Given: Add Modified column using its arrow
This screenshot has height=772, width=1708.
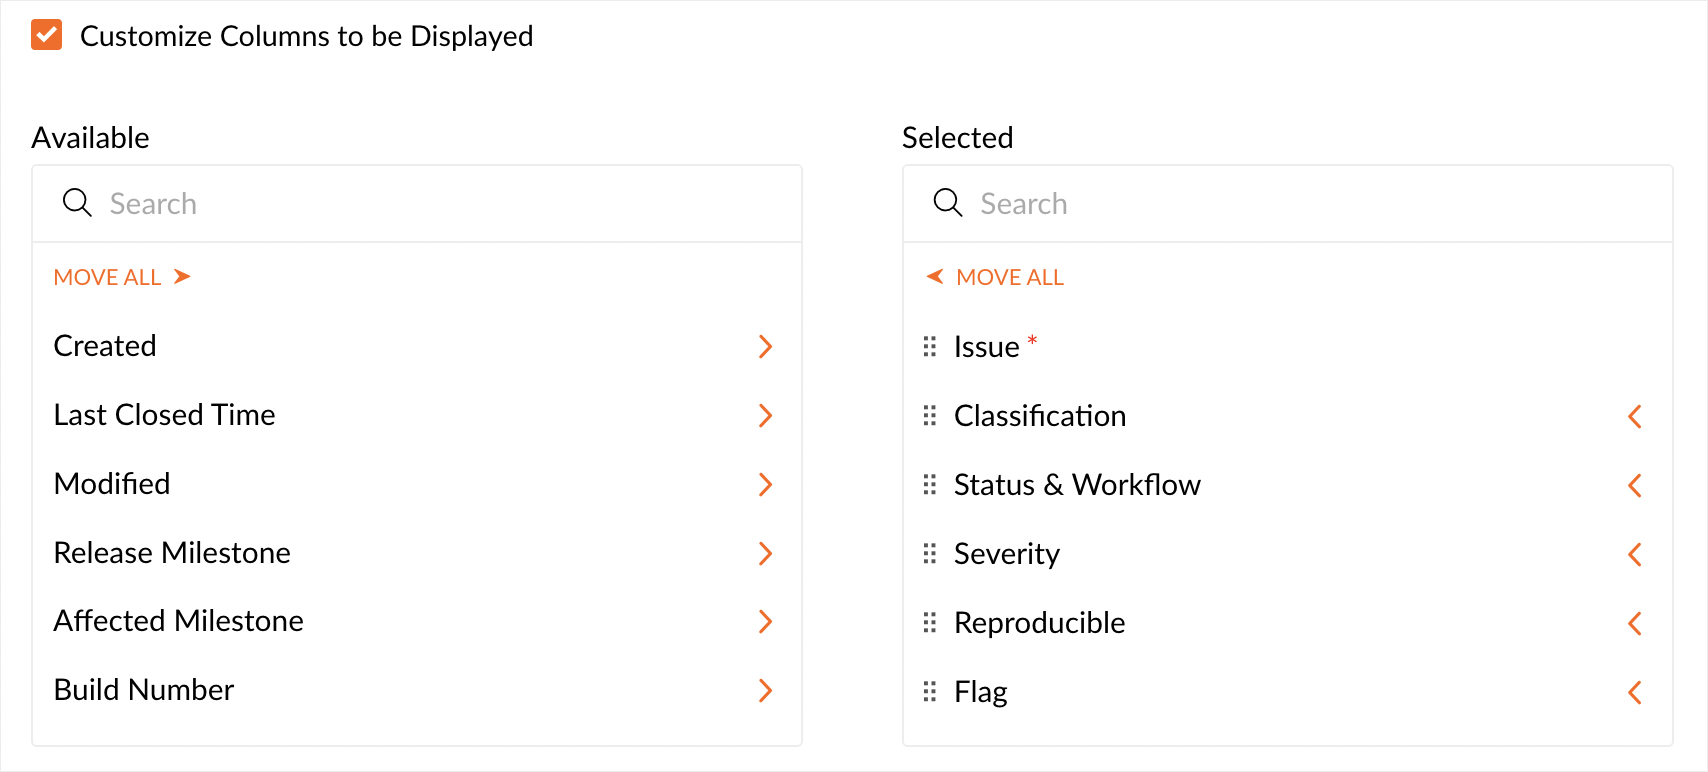Looking at the screenshot, I should tap(765, 485).
